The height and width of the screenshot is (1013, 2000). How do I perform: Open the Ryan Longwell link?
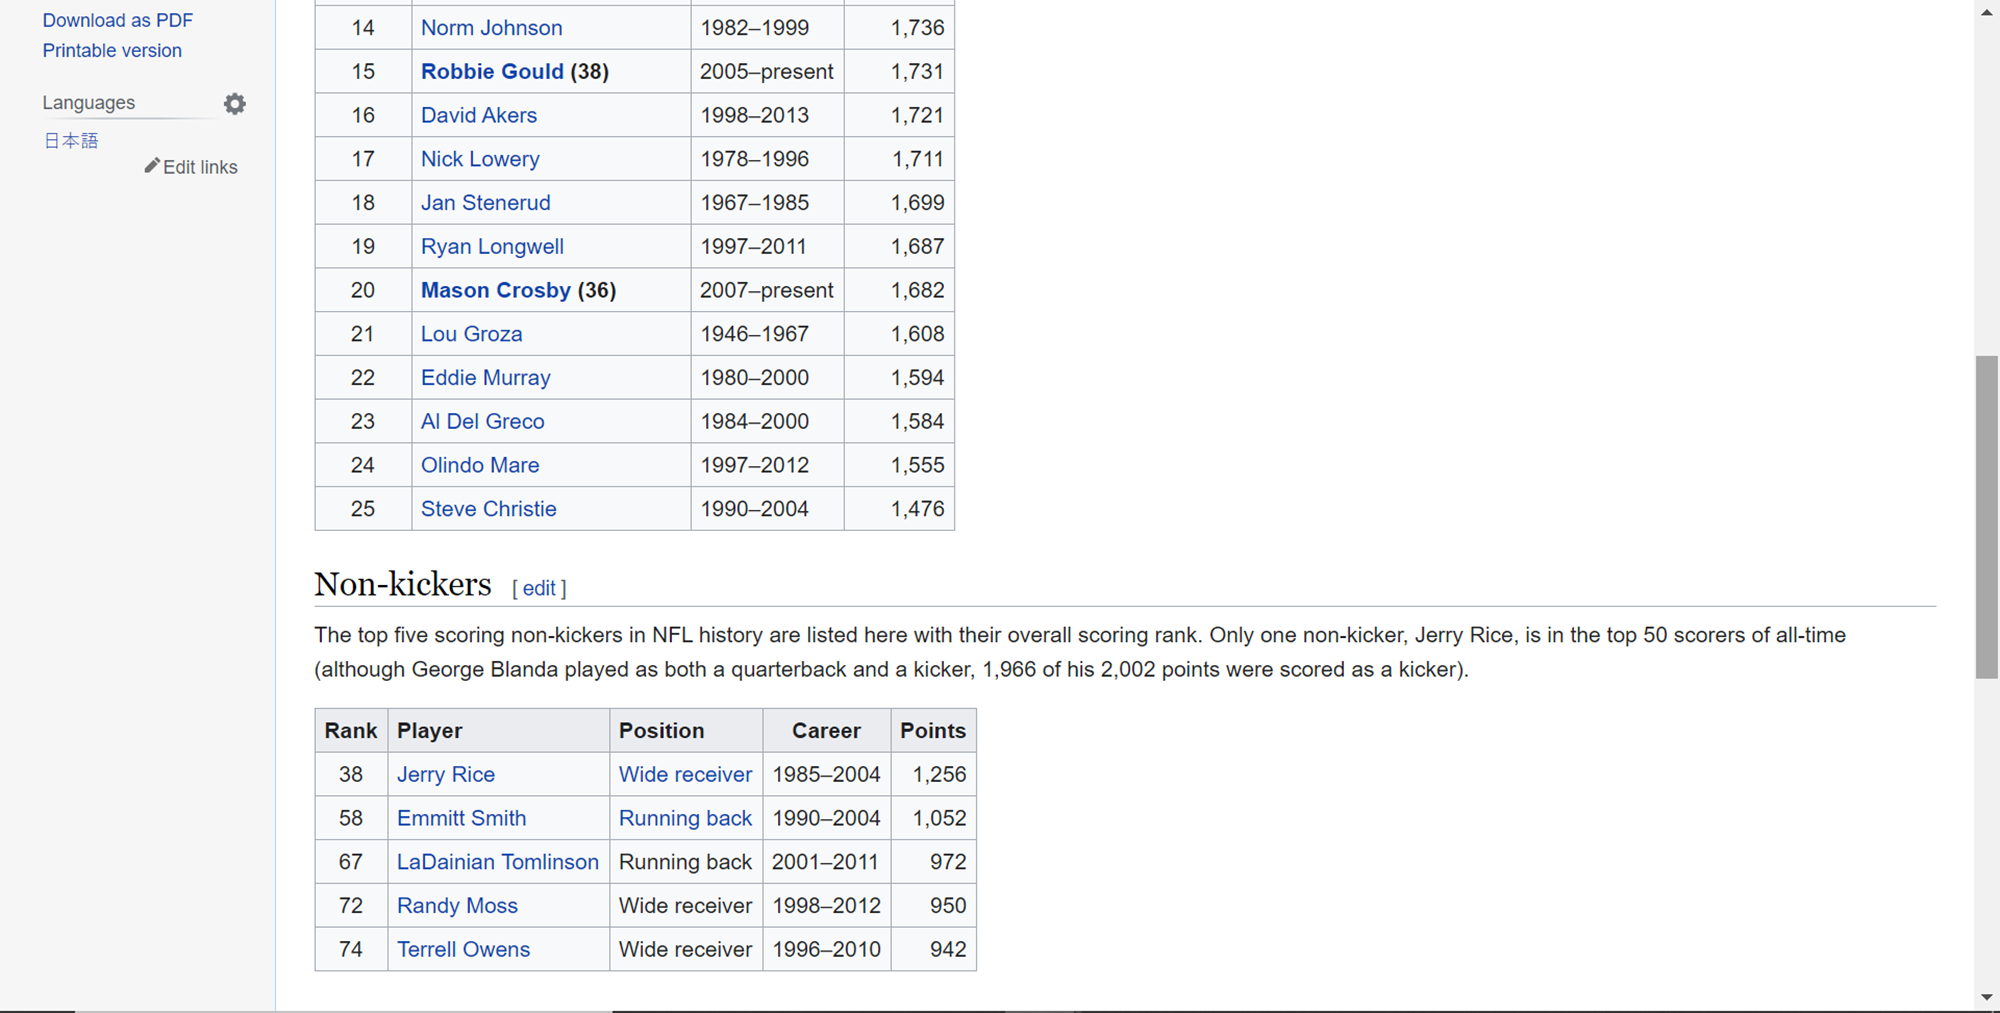492,247
